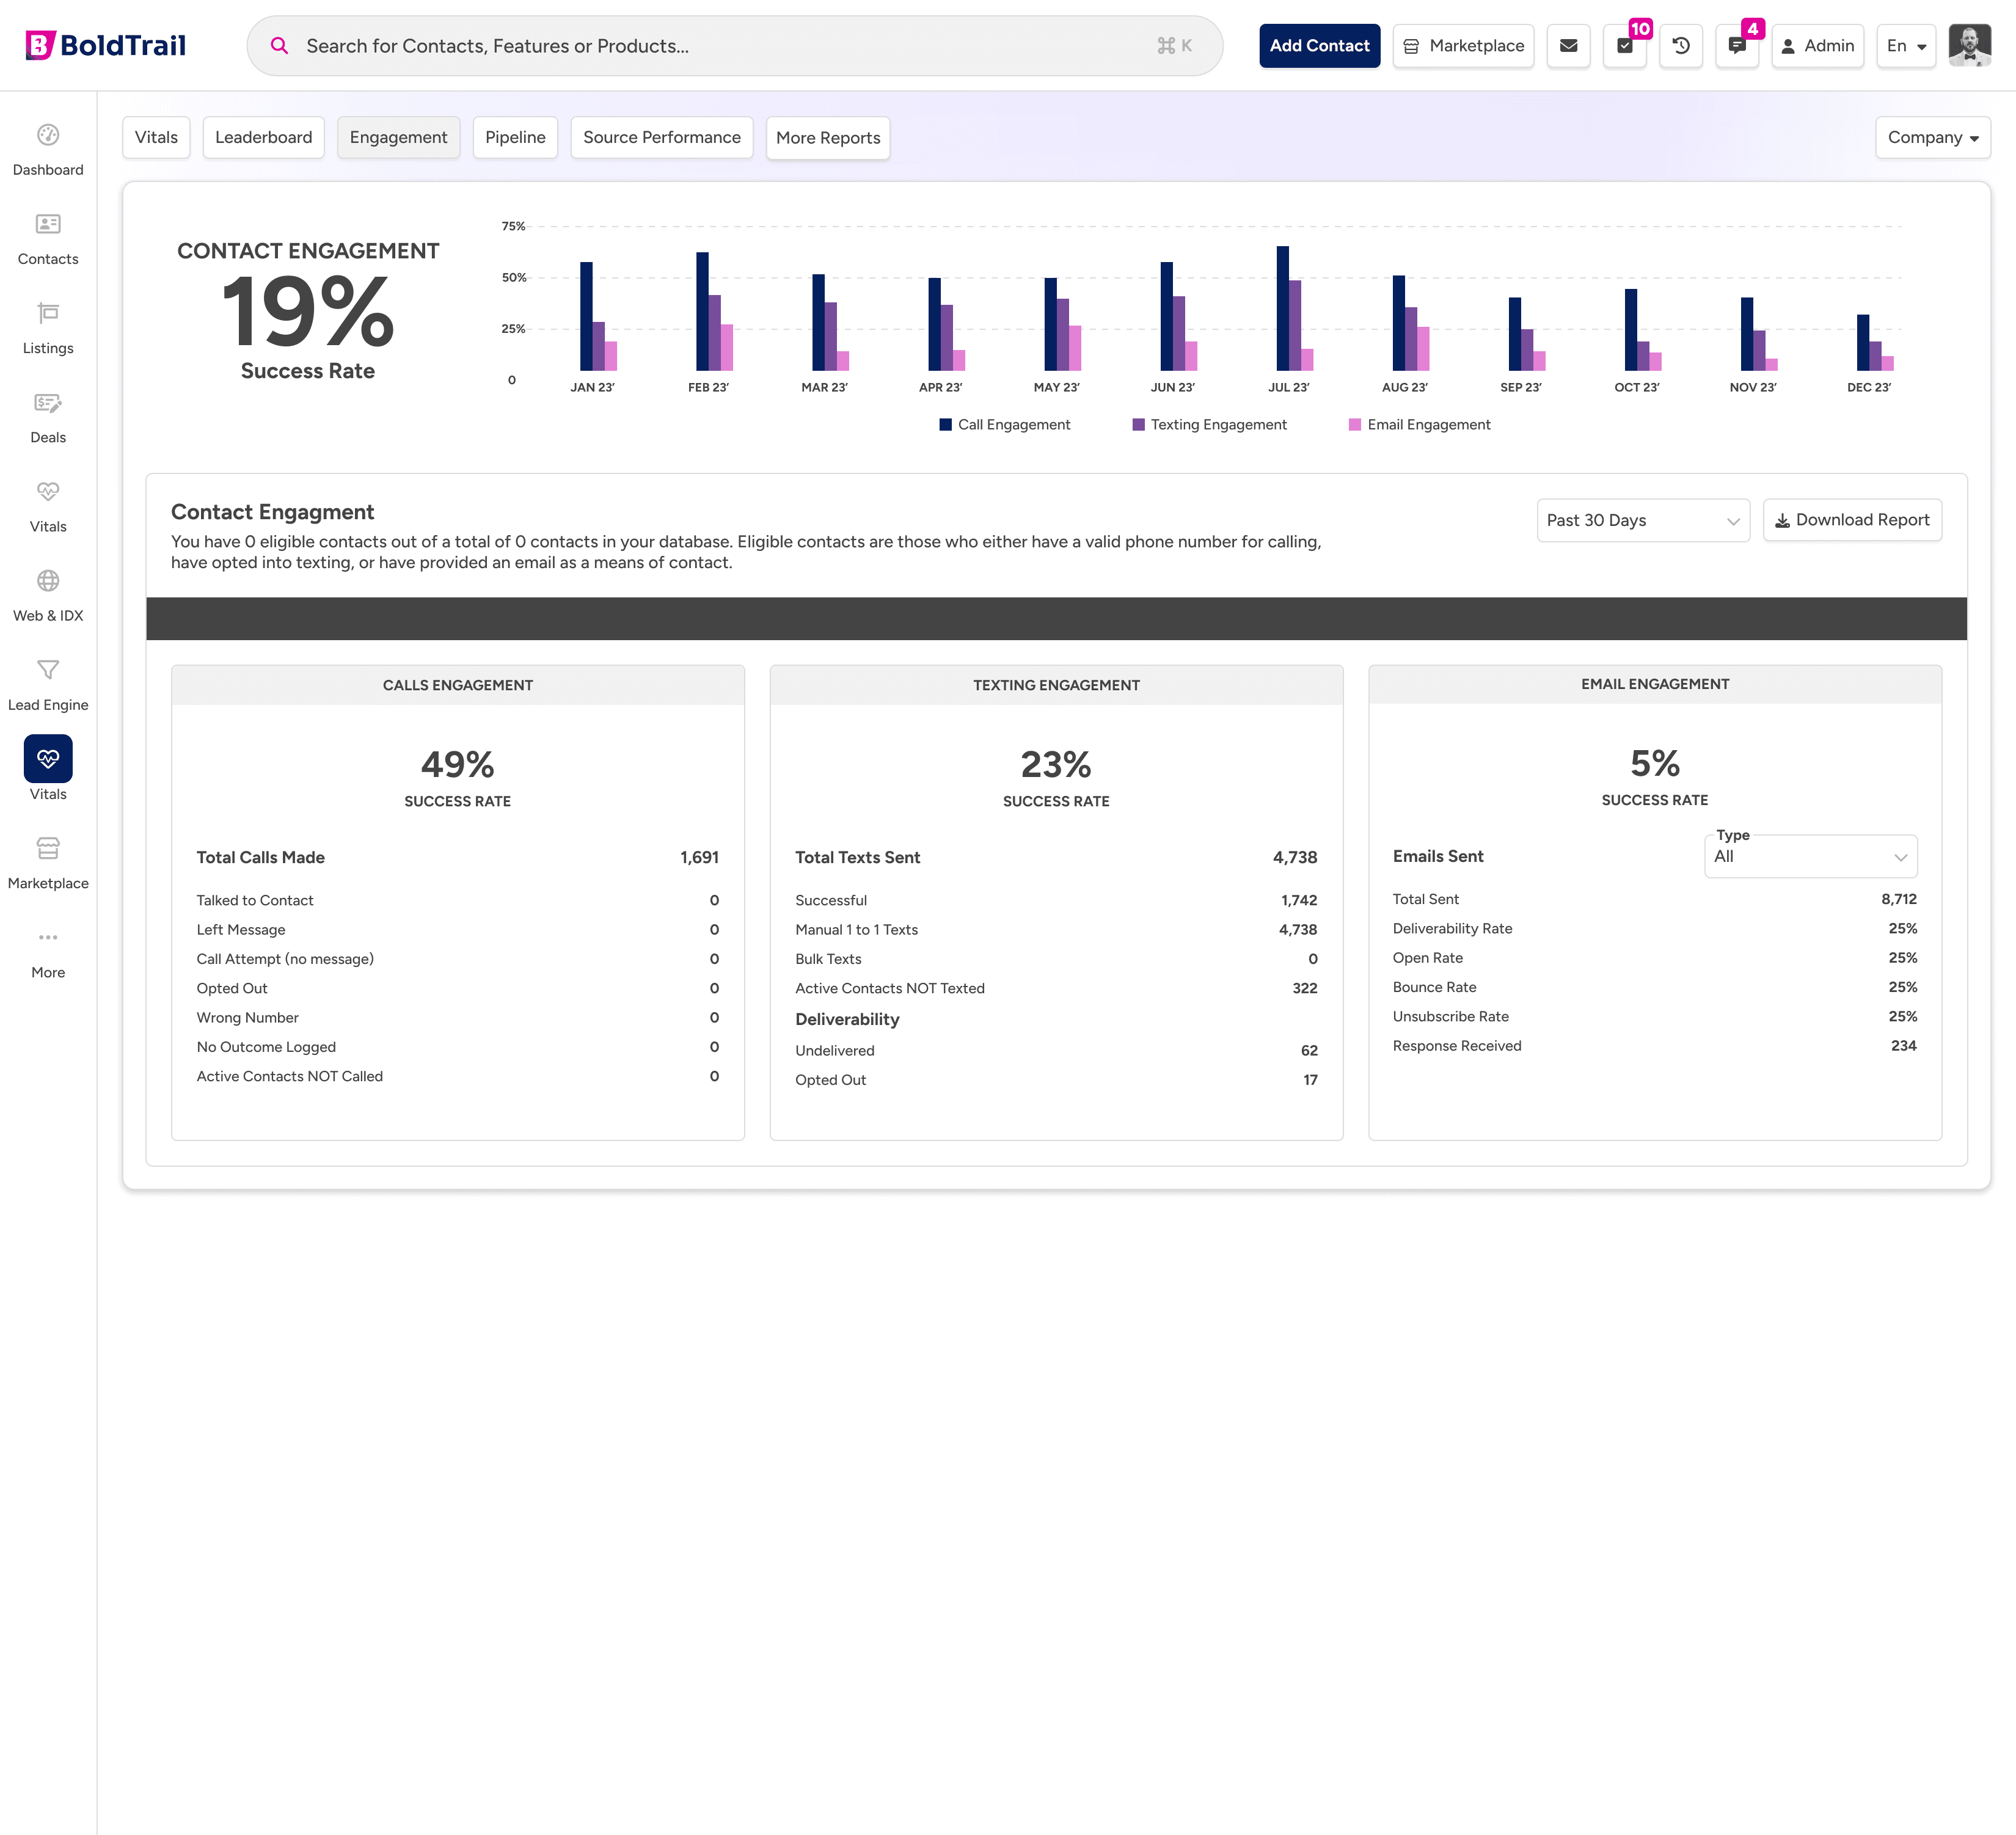The image size is (2016, 1835).
Task: Click the Bulk Texts row
Action: [x=1056, y=959]
